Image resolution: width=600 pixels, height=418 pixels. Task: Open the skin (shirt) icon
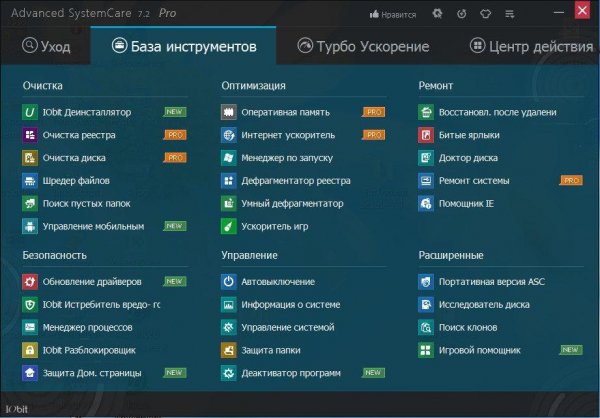(485, 14)
